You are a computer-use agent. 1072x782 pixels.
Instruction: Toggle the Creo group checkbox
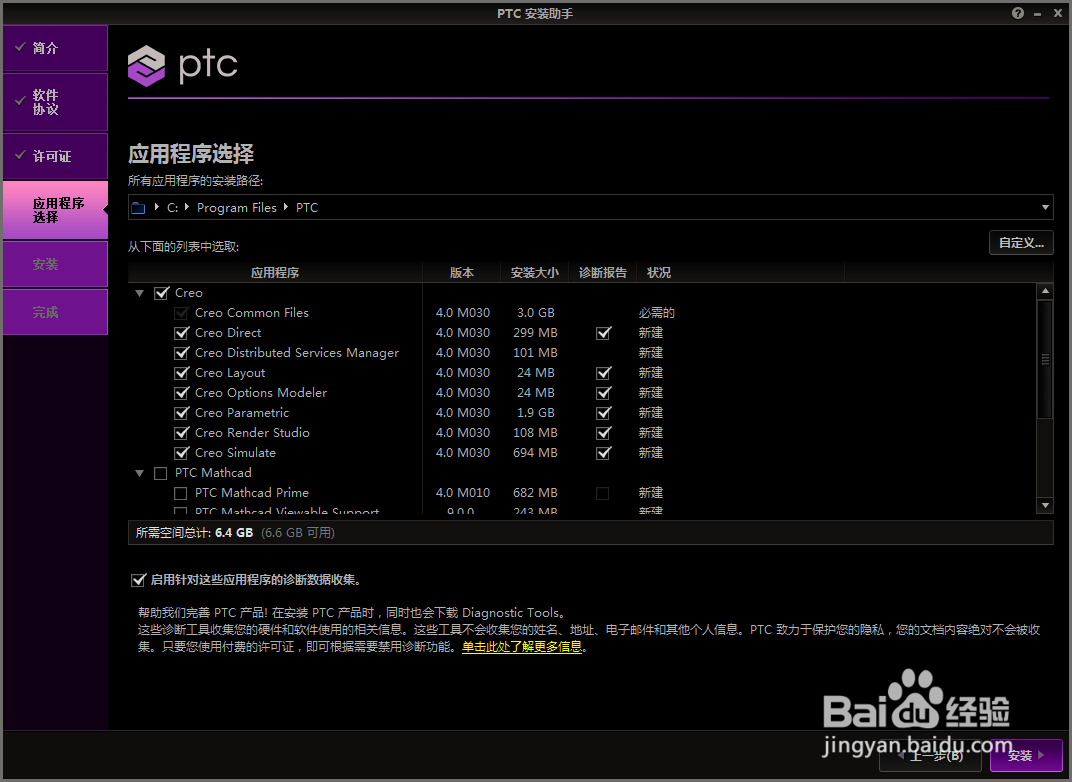click(161, 293)
